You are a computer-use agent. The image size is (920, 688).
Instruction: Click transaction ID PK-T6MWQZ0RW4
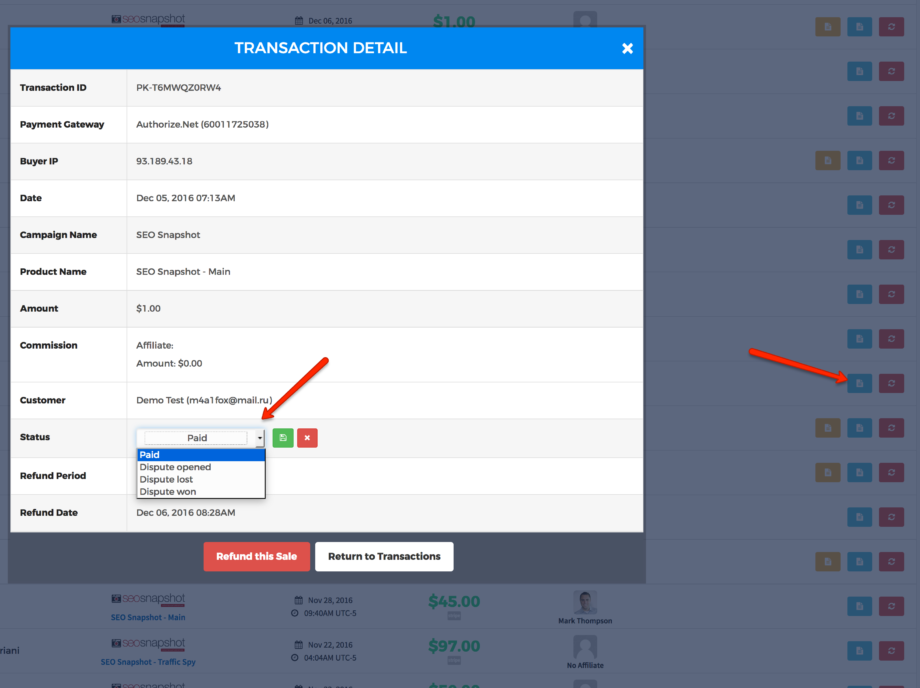(178, 87)
